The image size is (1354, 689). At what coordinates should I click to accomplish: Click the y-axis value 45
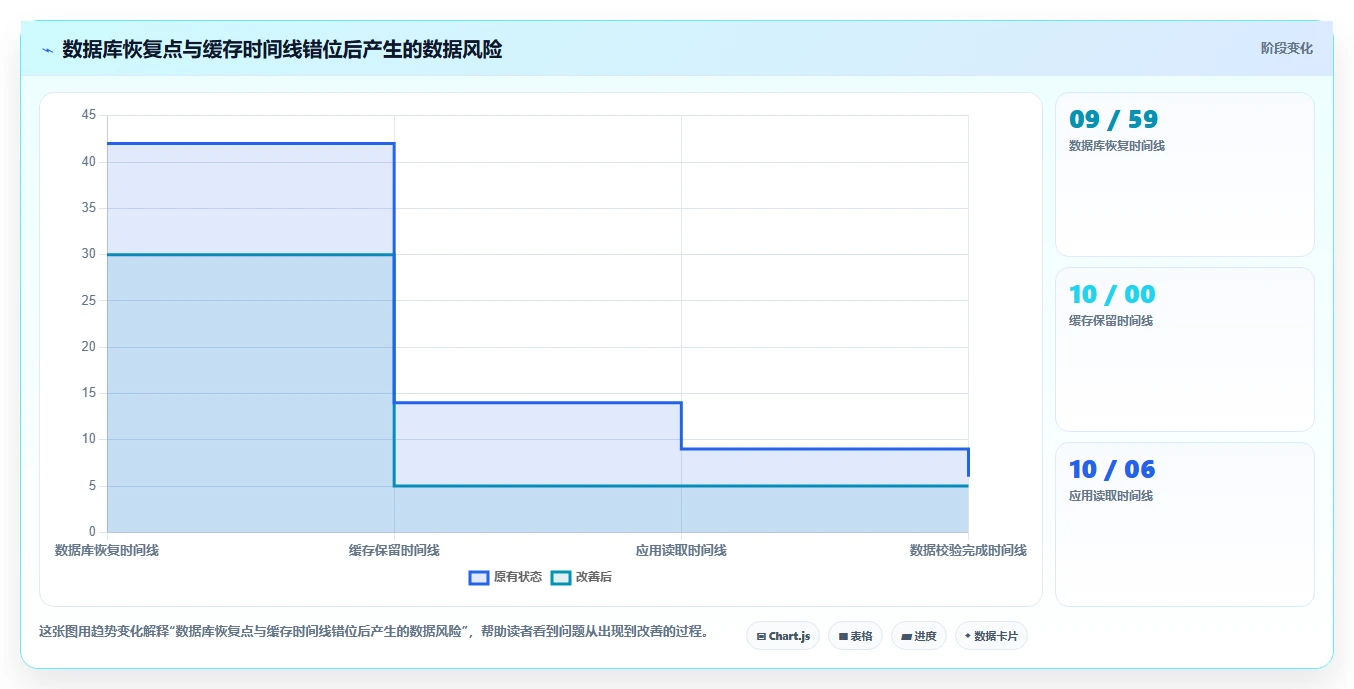click(x=88, y=115)
